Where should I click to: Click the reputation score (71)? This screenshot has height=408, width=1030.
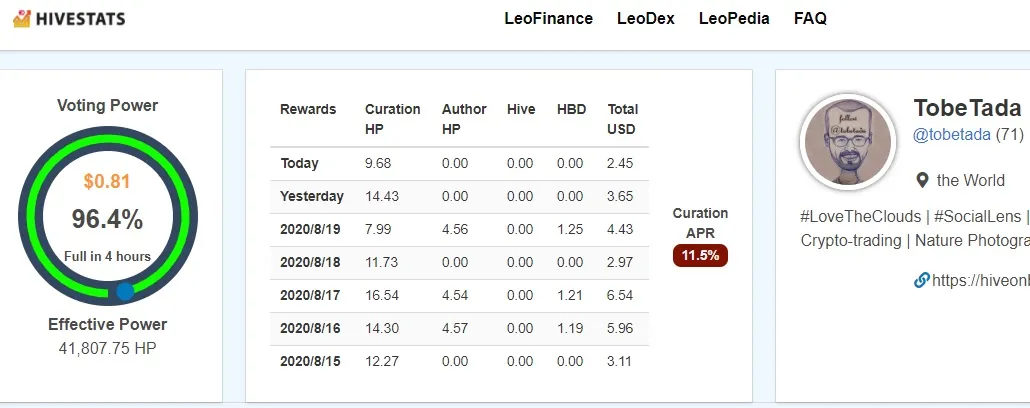point(1010,135)
